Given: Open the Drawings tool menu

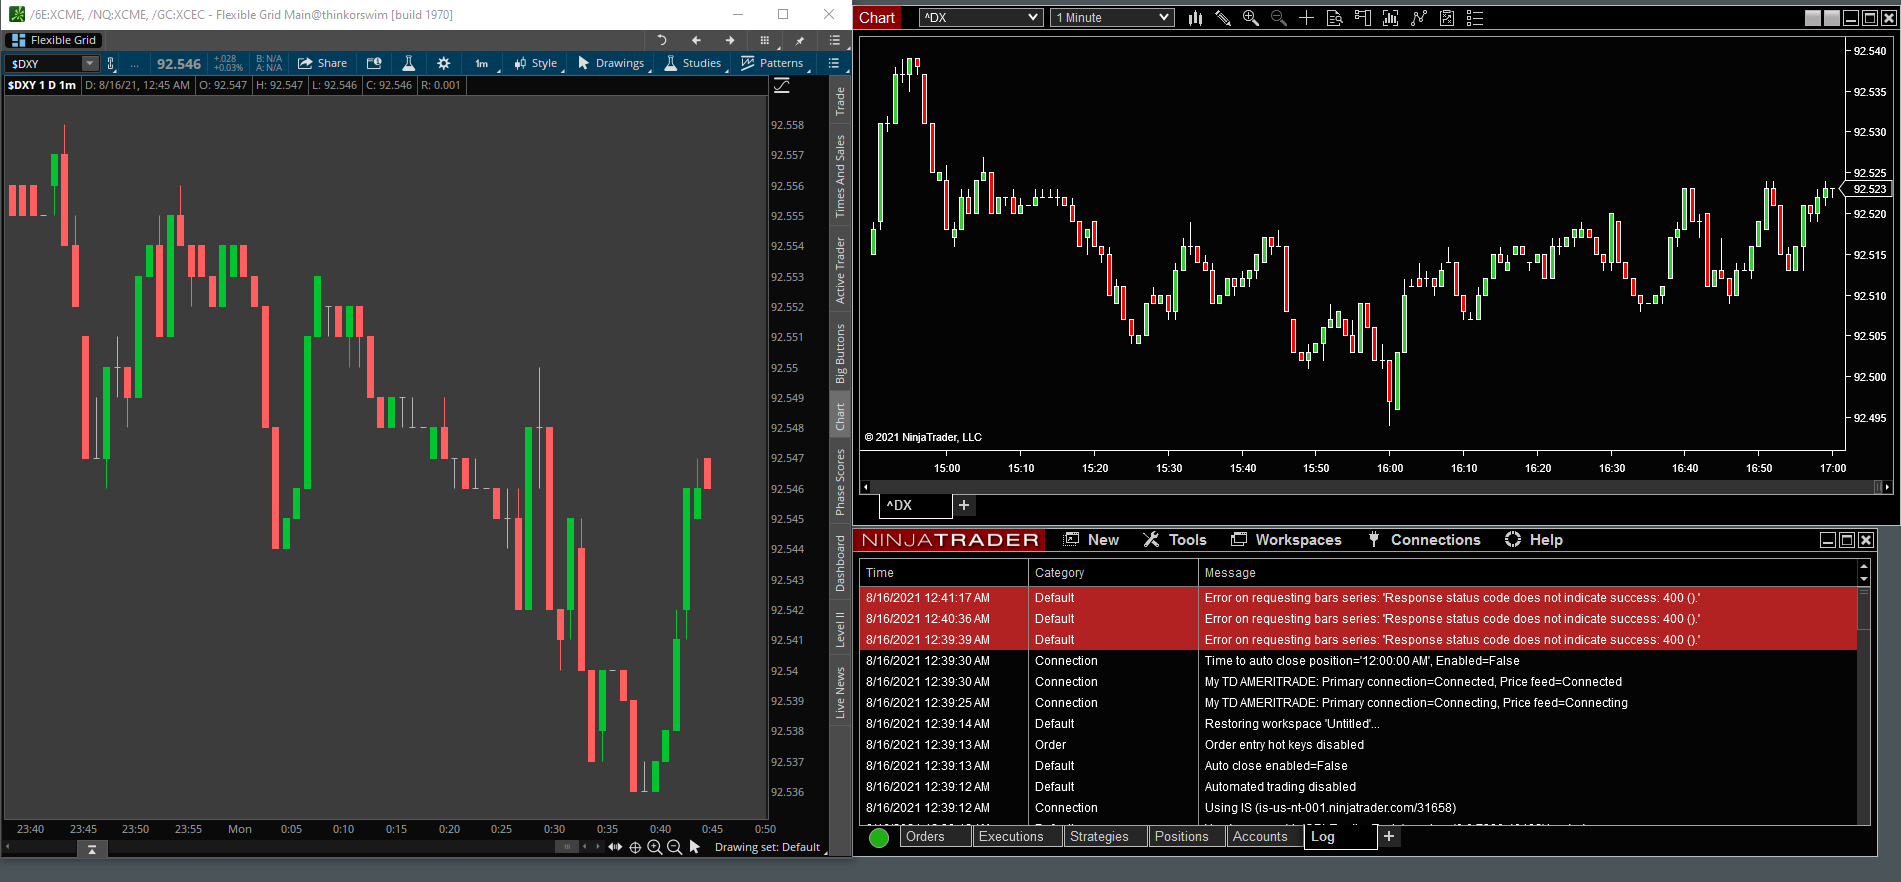Looking at the screenshot, I should click(611, 63).
